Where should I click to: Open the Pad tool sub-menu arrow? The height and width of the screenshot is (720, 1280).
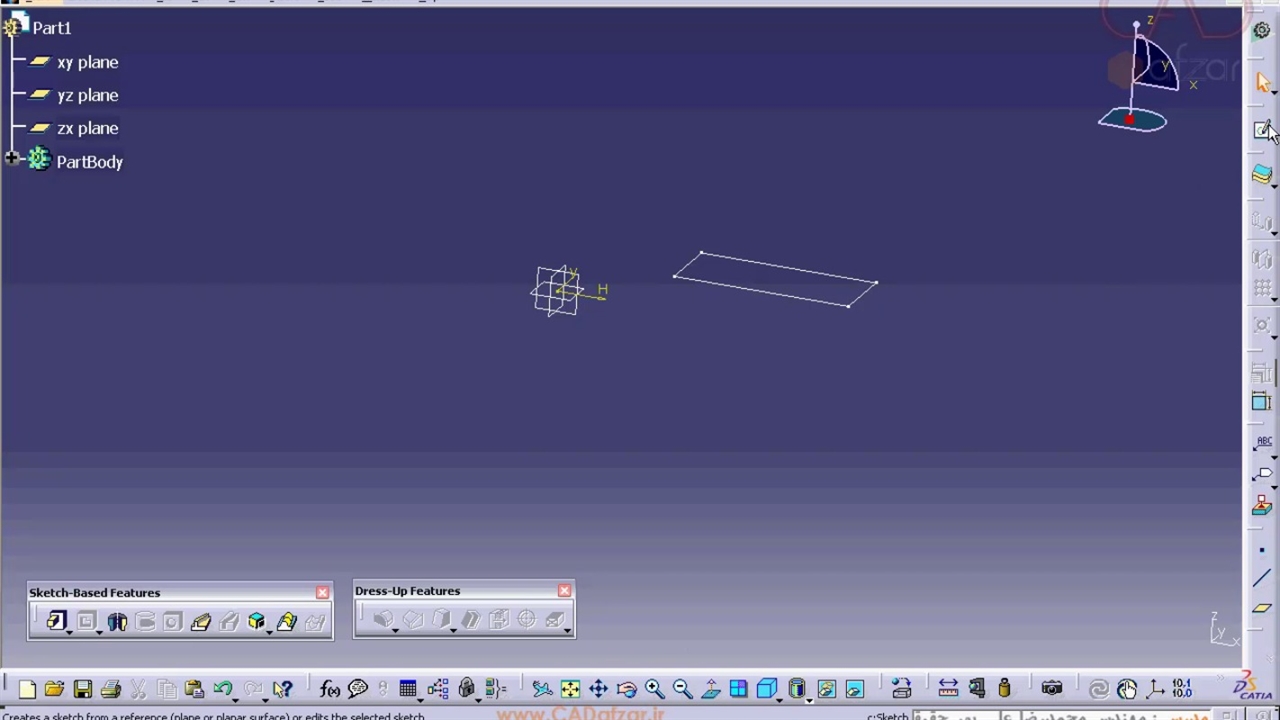point(69,631)
